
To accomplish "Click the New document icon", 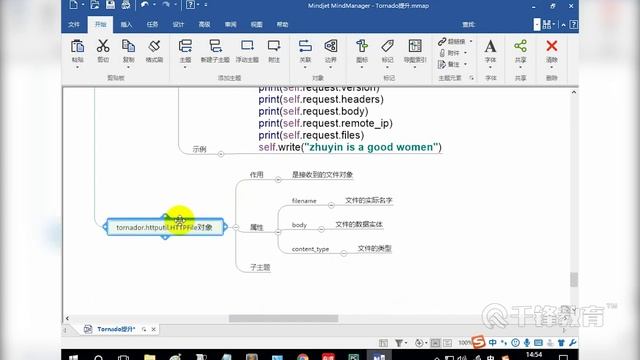I will [x=73, y=5].
